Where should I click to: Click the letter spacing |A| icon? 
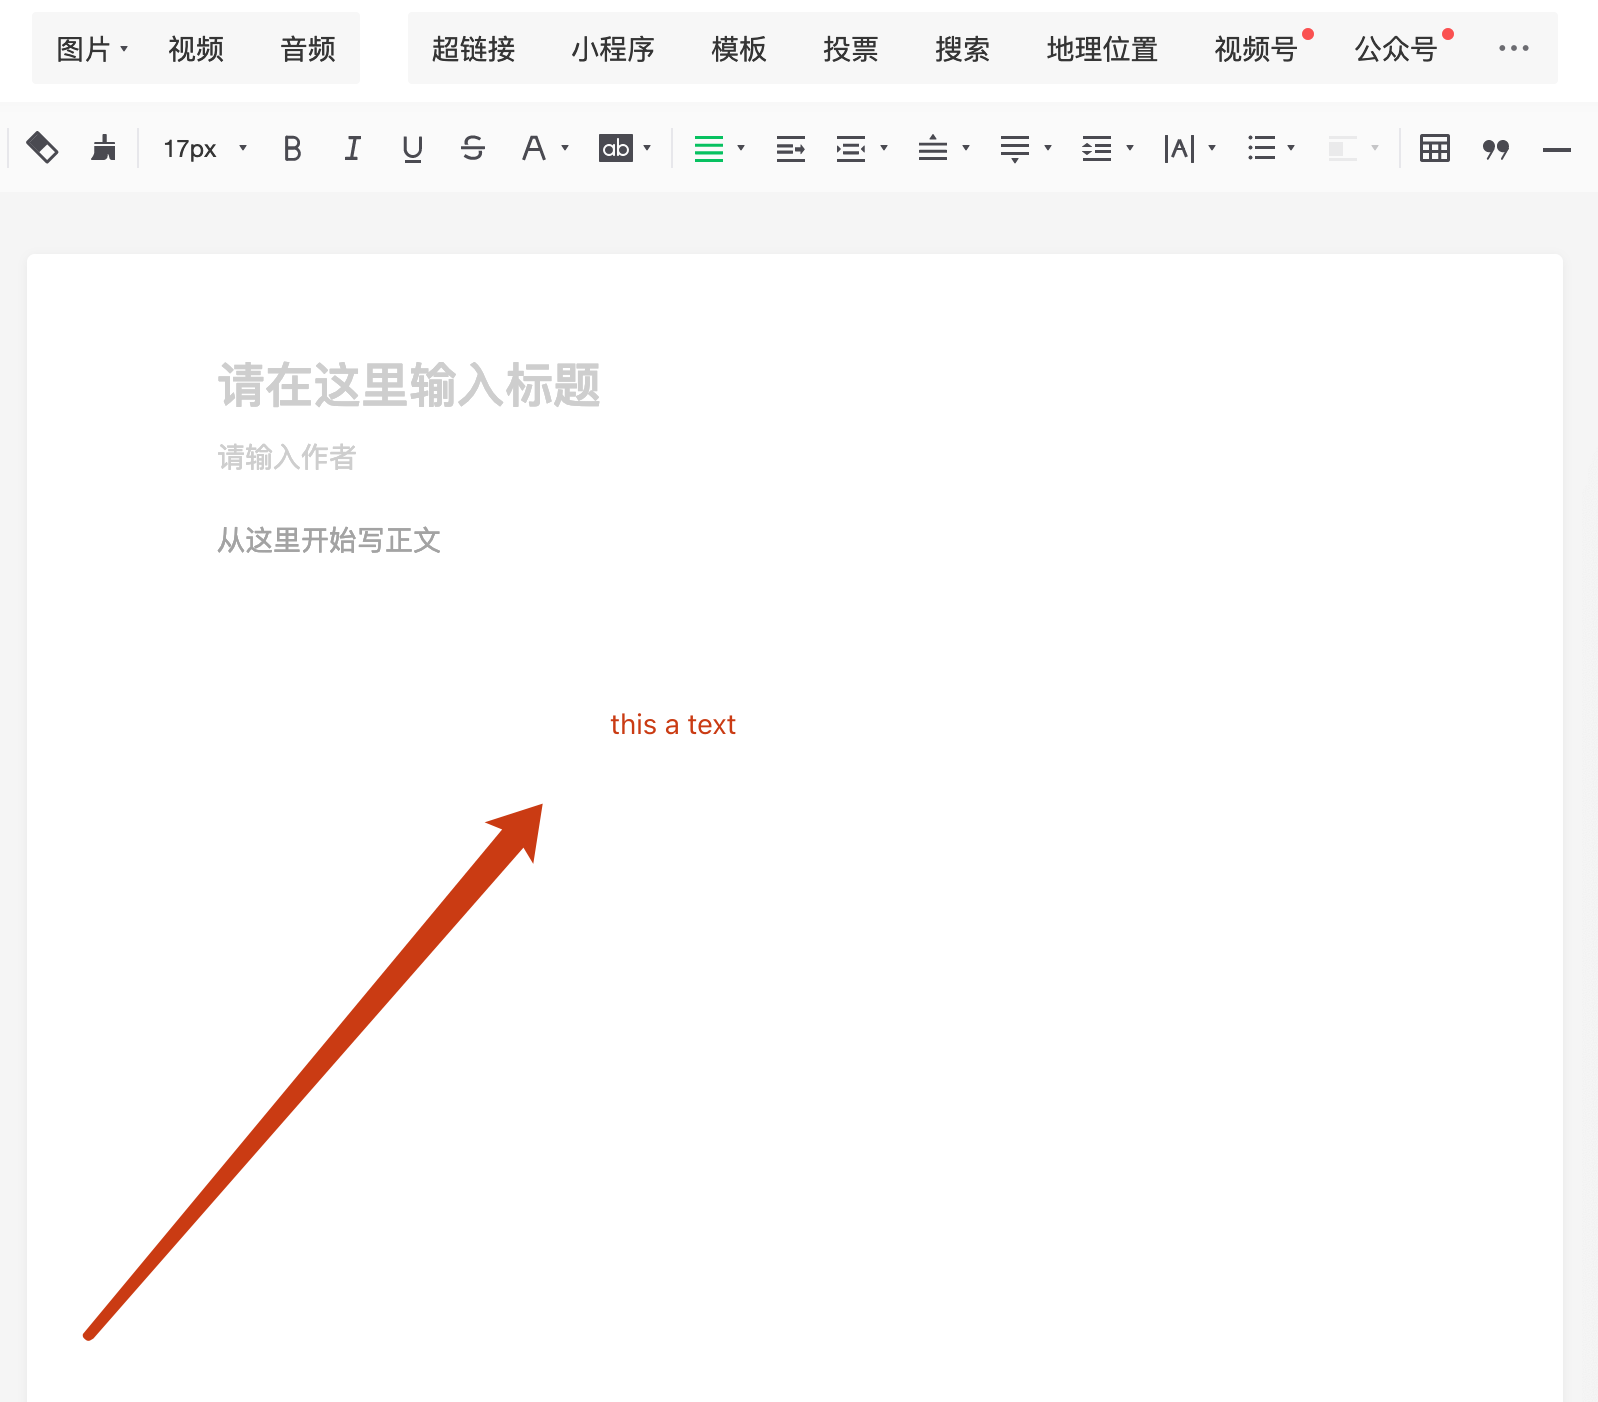[x=1179, y=149]
